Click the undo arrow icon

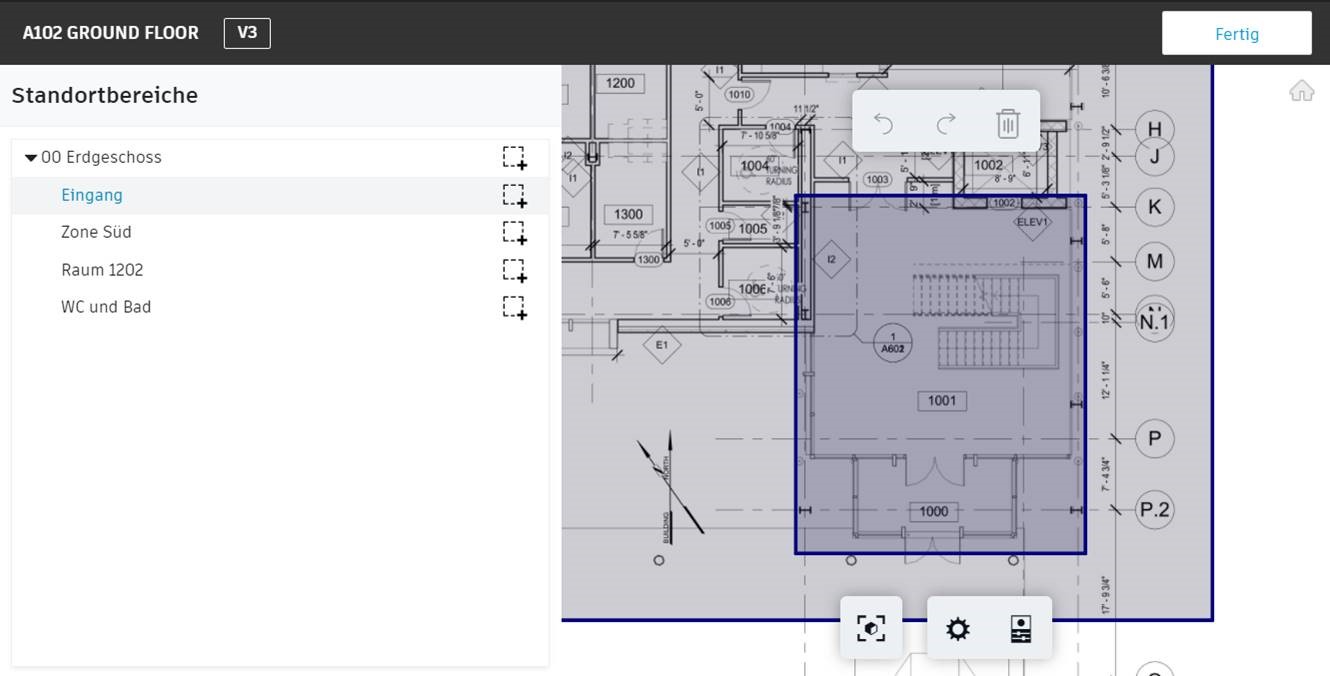pos(883,123)
